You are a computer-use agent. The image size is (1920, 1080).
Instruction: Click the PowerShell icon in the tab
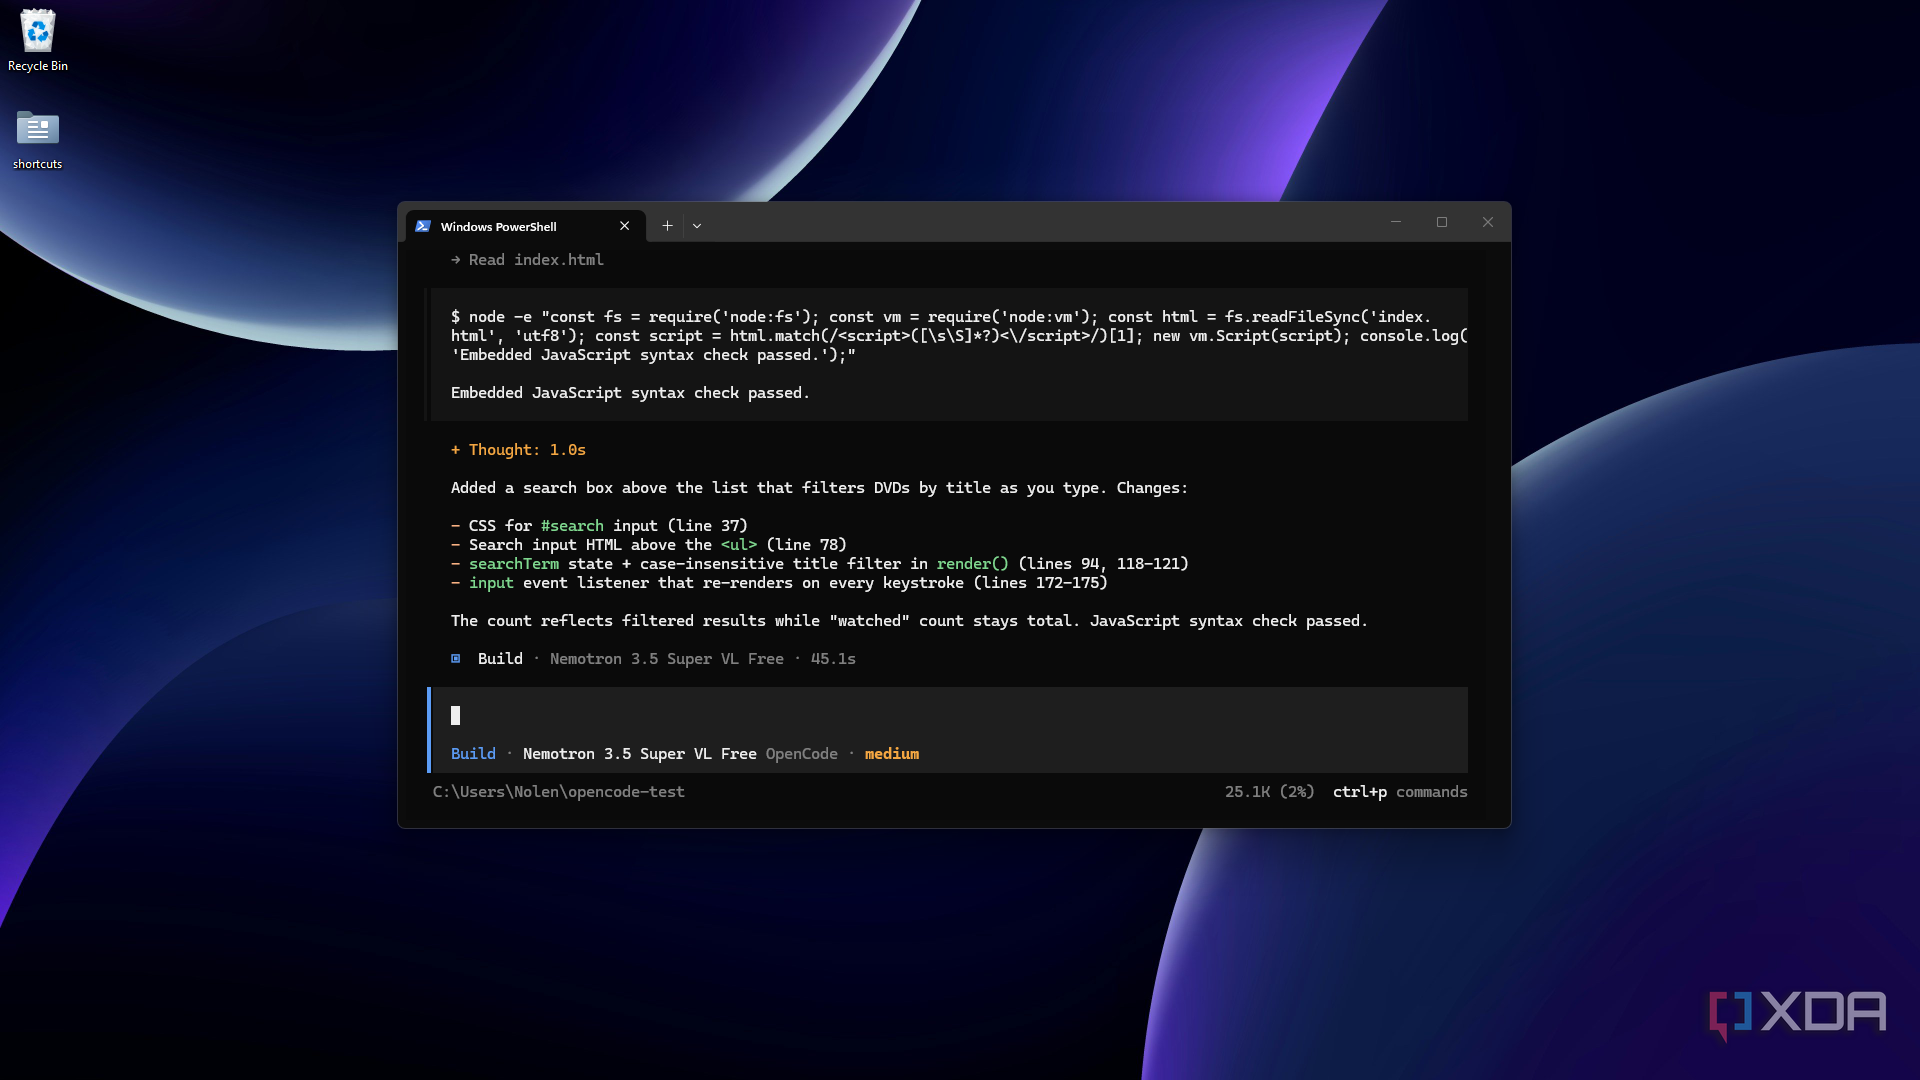pyautogui.click(x=423, y=226)
